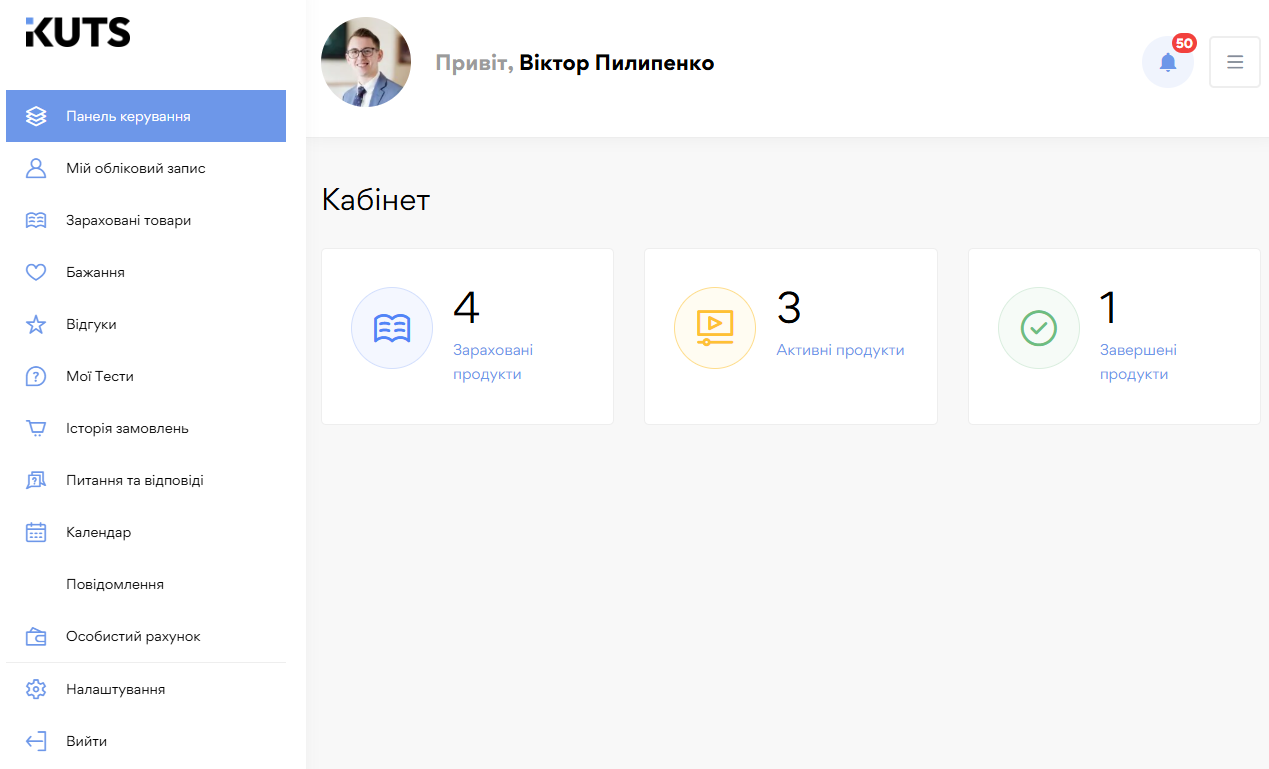
Task: Open order history via the cart icon
Action: [x=36, y=427]
